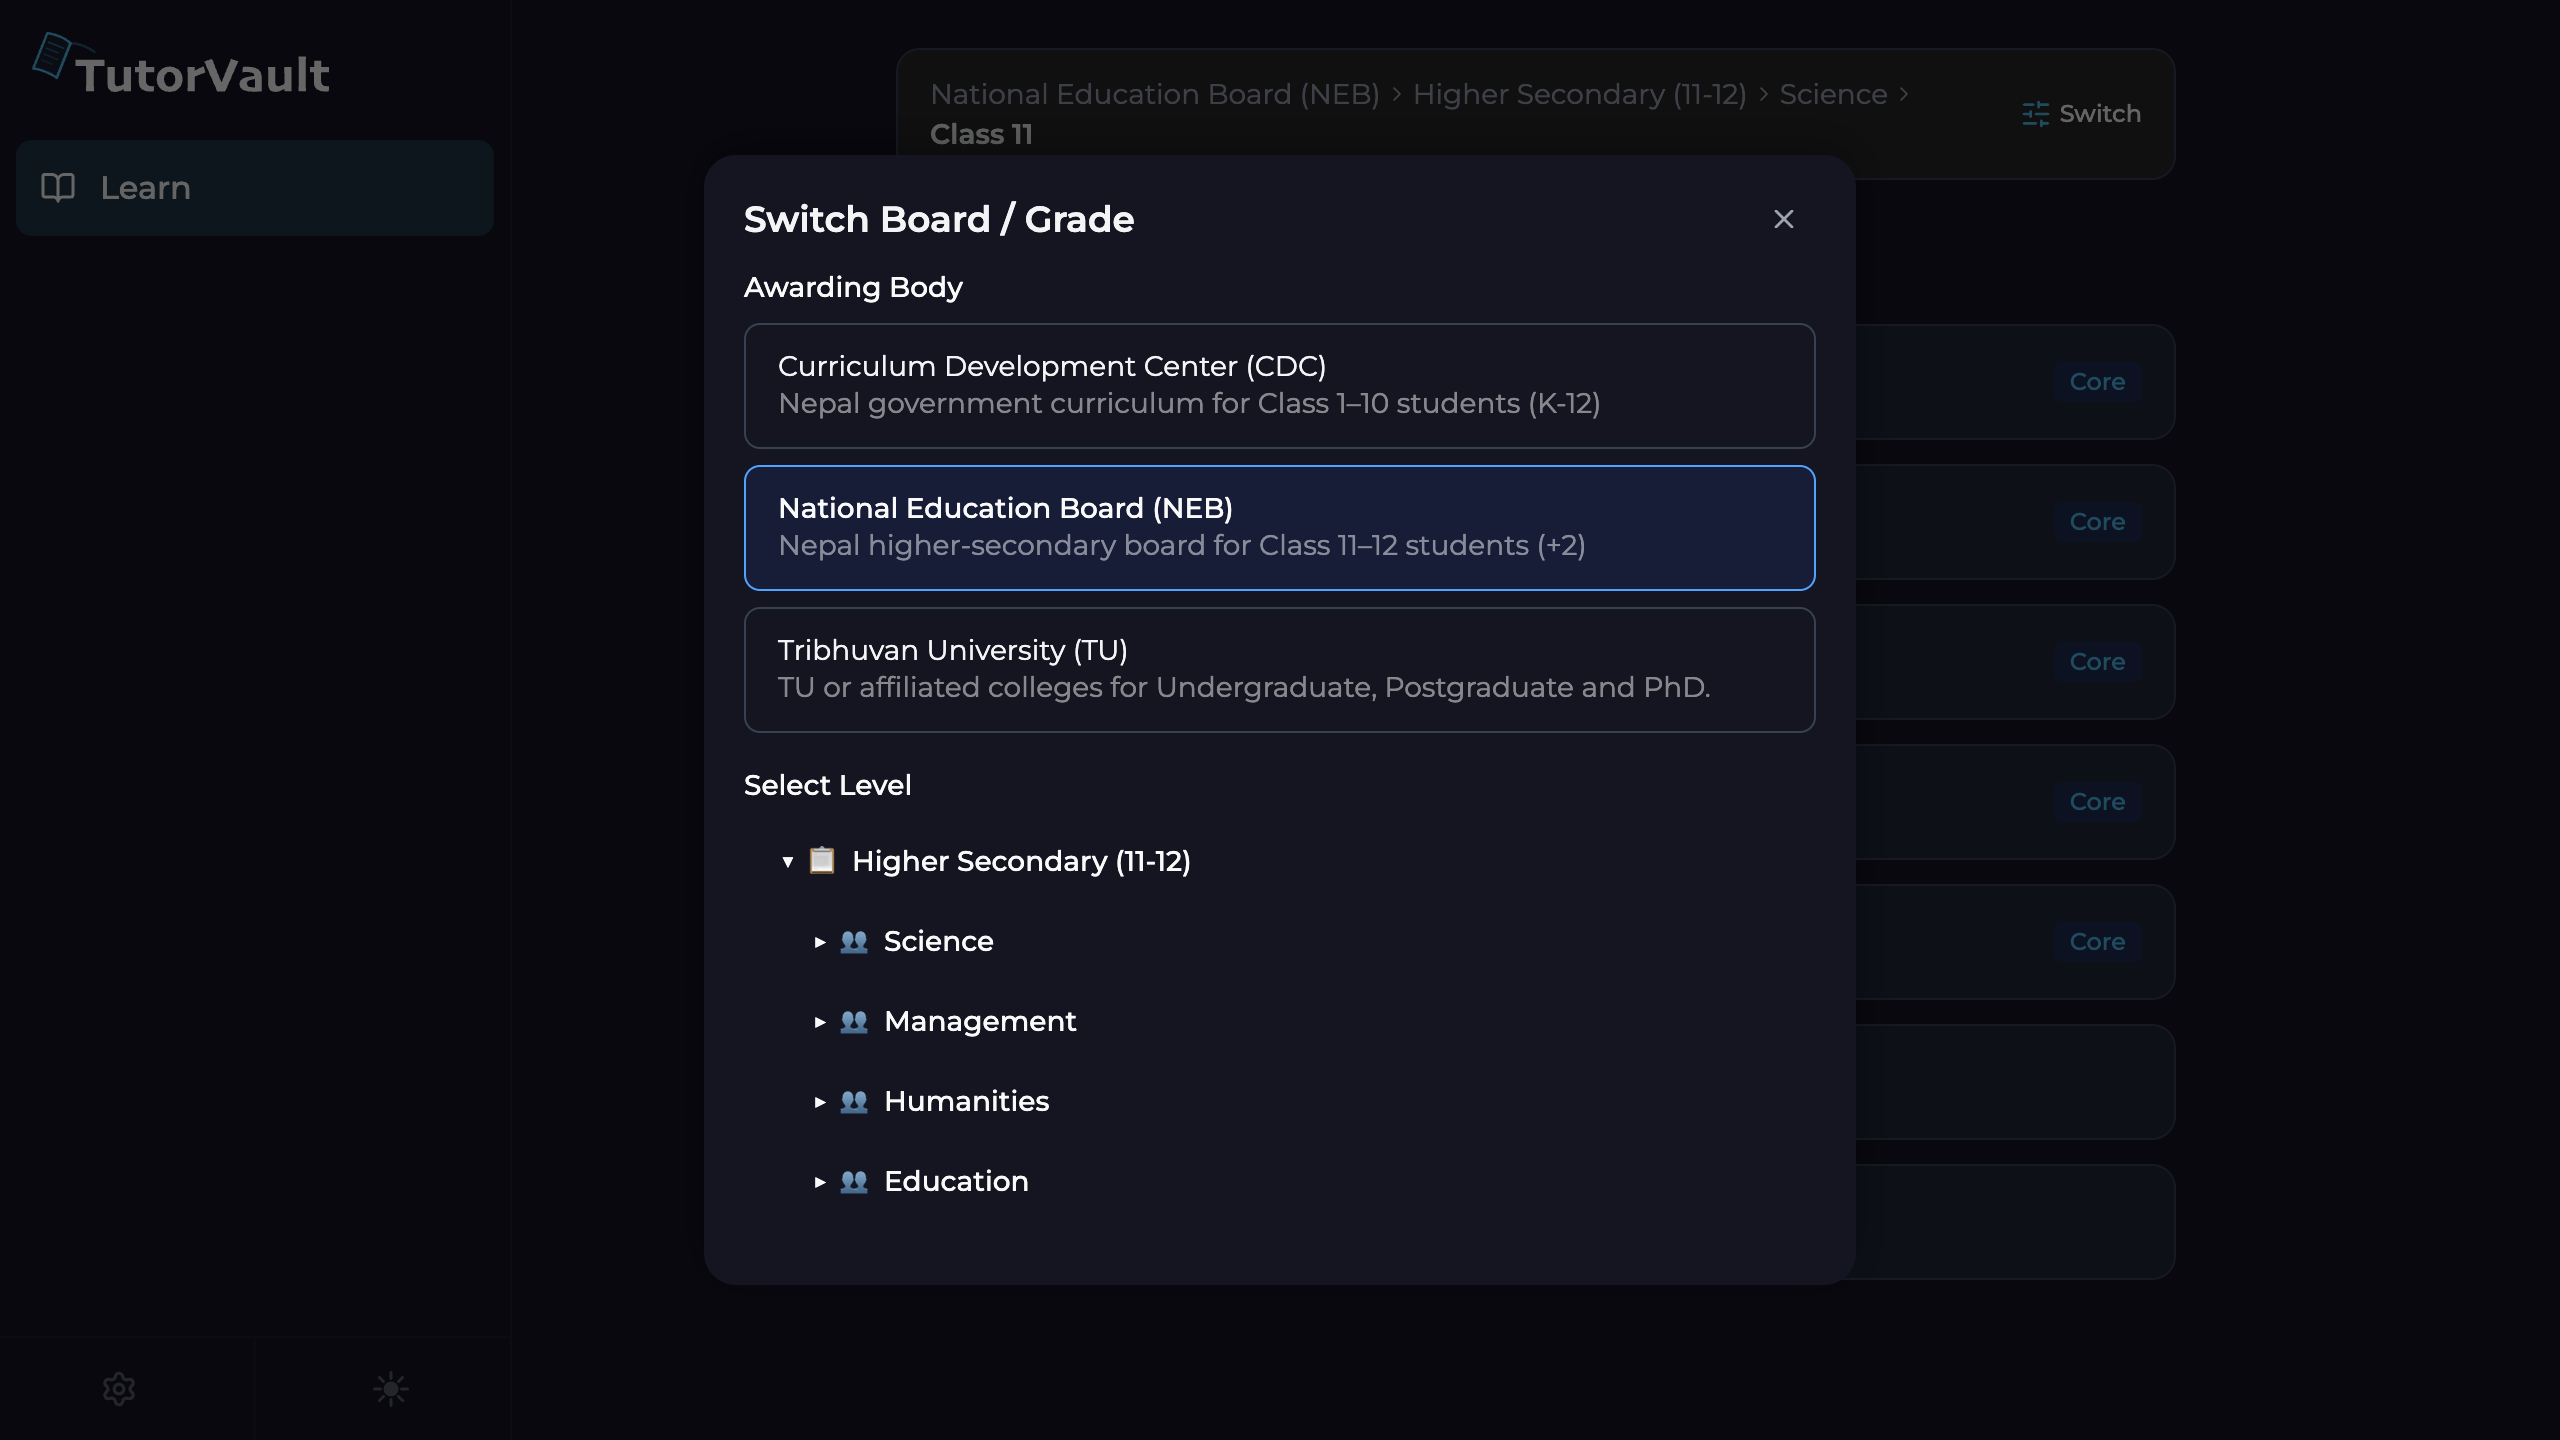Select the Science tree label
The width and height of the screenshot is (2560, 1440).
pos(938,941)
